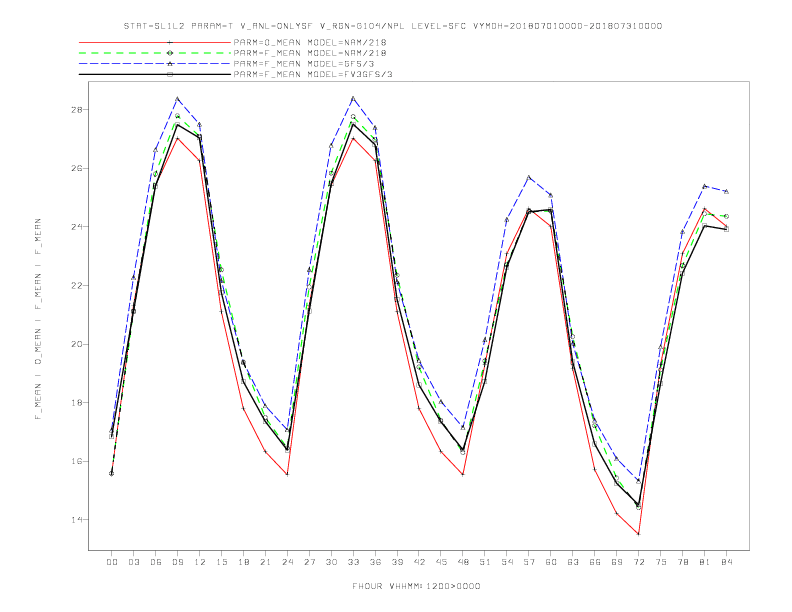Image resolution: width=792 pixels, height=612 pixels.
Task: Click x-axis forecast hour label 03
Action: click(134, 562)
